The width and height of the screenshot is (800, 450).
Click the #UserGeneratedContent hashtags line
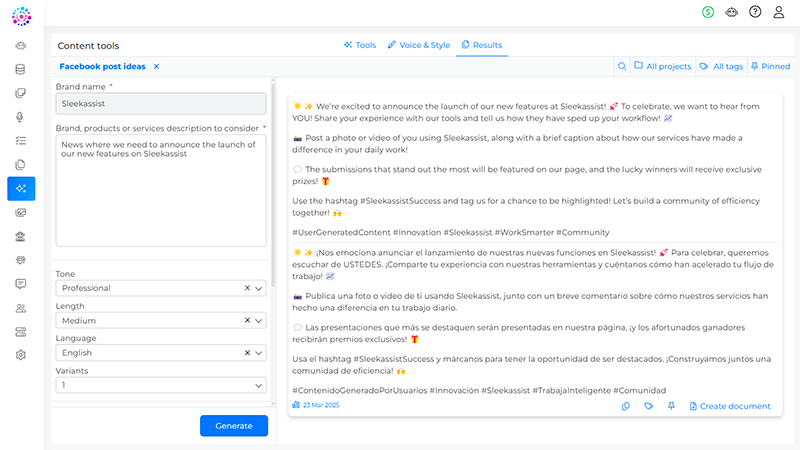(451, 232)
